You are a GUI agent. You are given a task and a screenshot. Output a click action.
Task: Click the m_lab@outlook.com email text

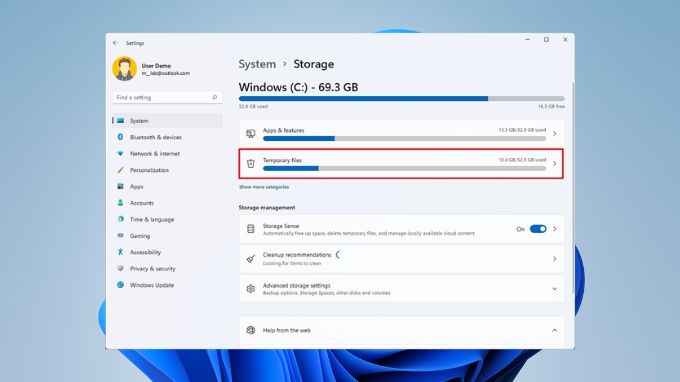pyautogui.click(x=166, y=73)
